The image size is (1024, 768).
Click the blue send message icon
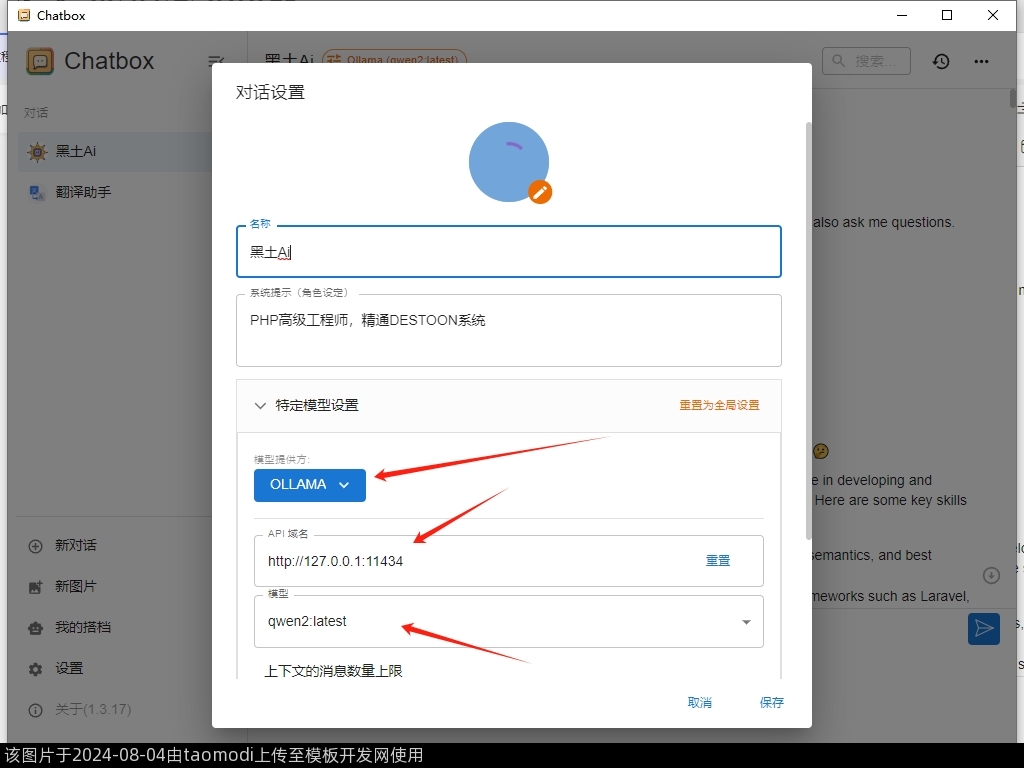[x=984, y=628]
